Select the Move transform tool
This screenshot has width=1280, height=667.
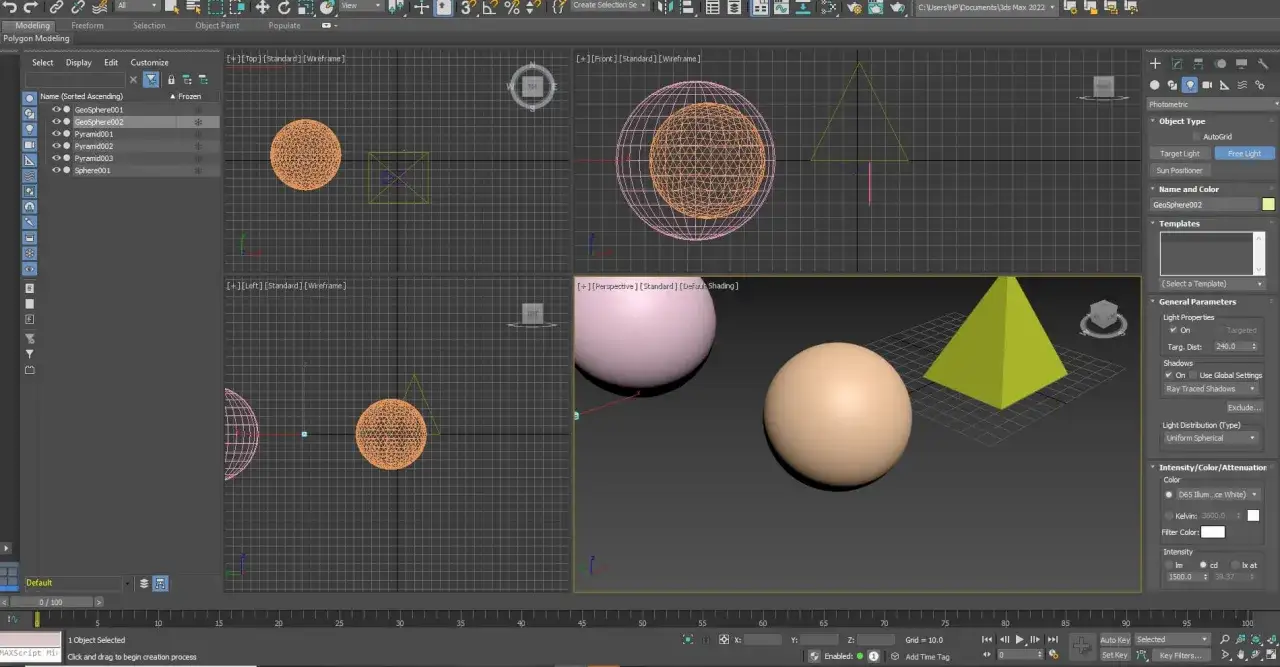(262, 7)
